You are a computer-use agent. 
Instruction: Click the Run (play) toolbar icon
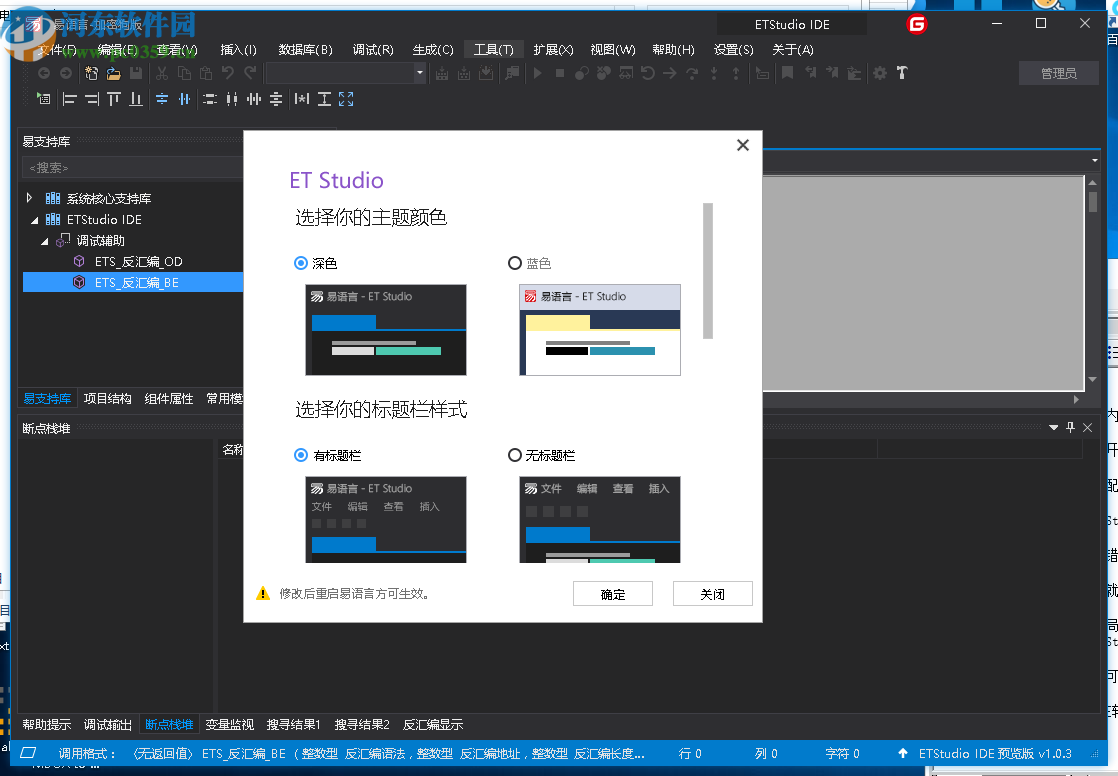(538, 73)
